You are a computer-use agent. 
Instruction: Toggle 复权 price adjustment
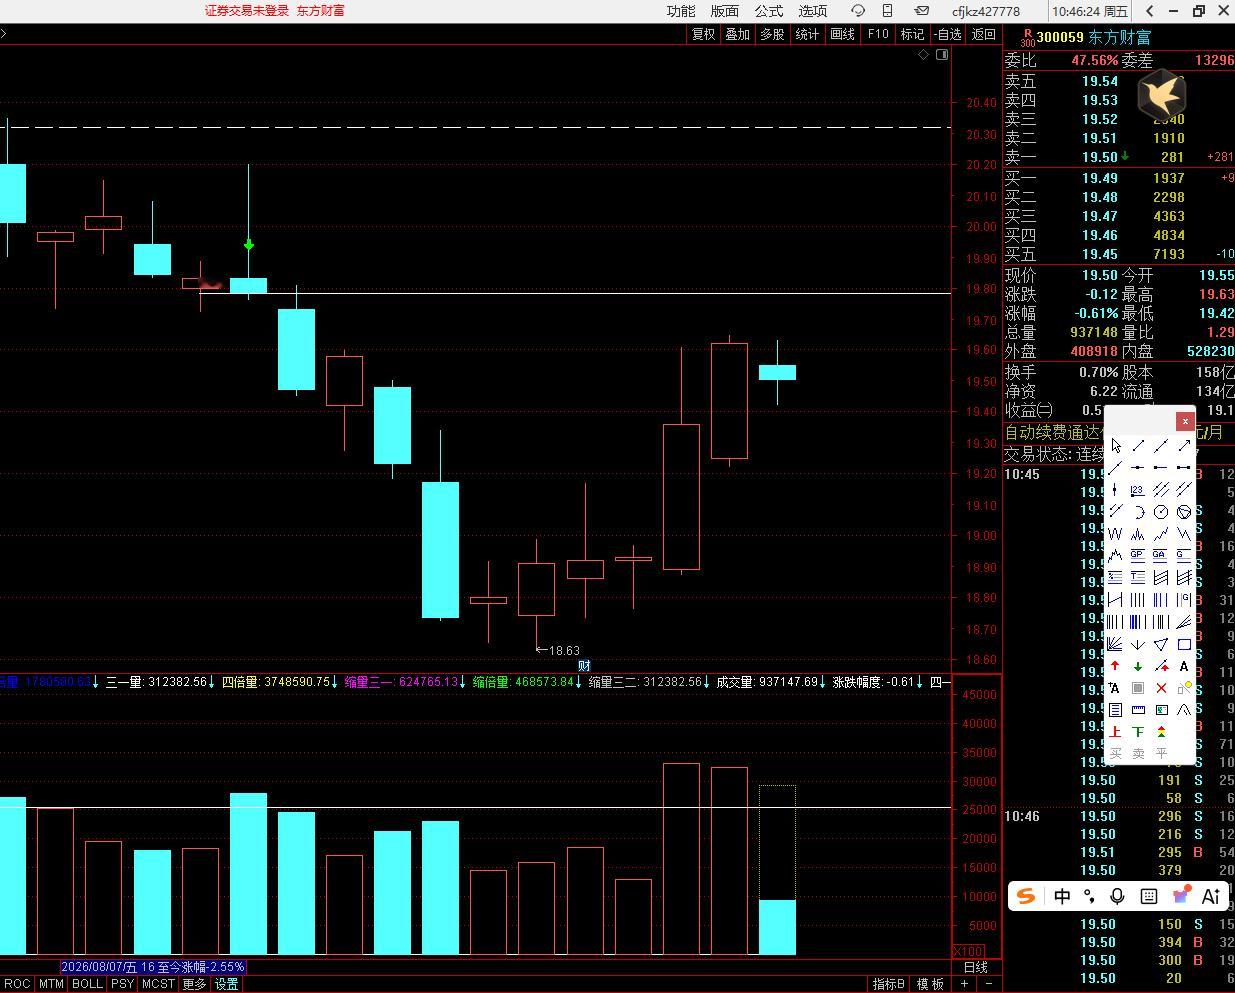point(704,34)
